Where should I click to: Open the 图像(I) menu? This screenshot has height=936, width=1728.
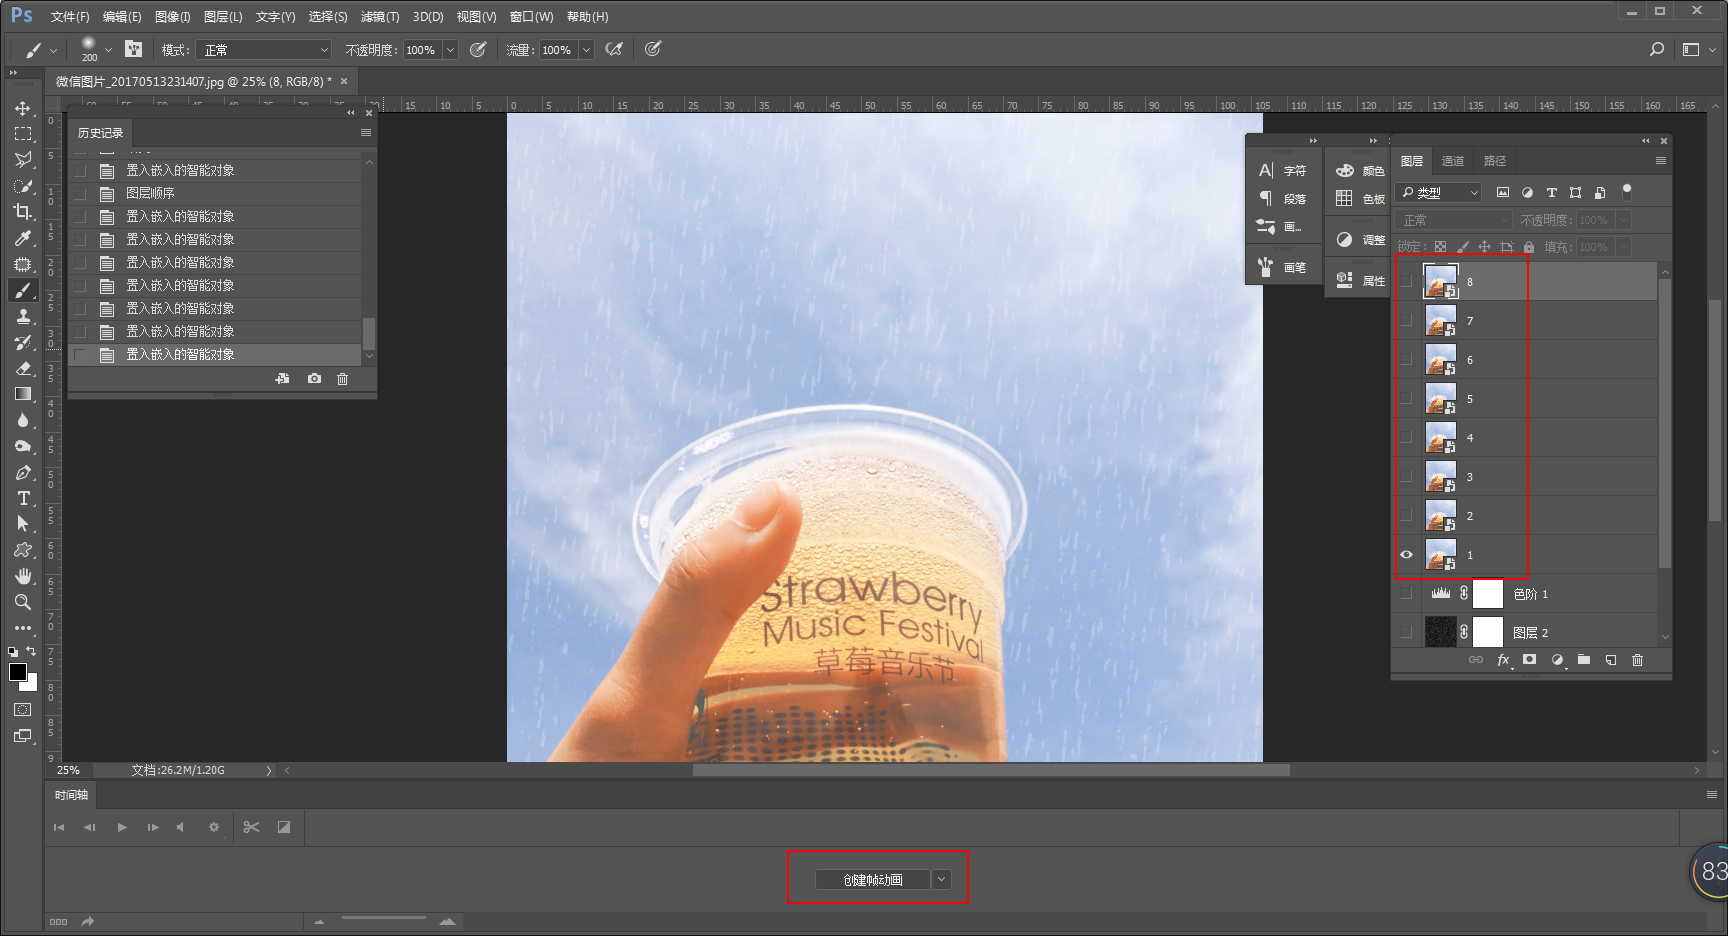172,17
